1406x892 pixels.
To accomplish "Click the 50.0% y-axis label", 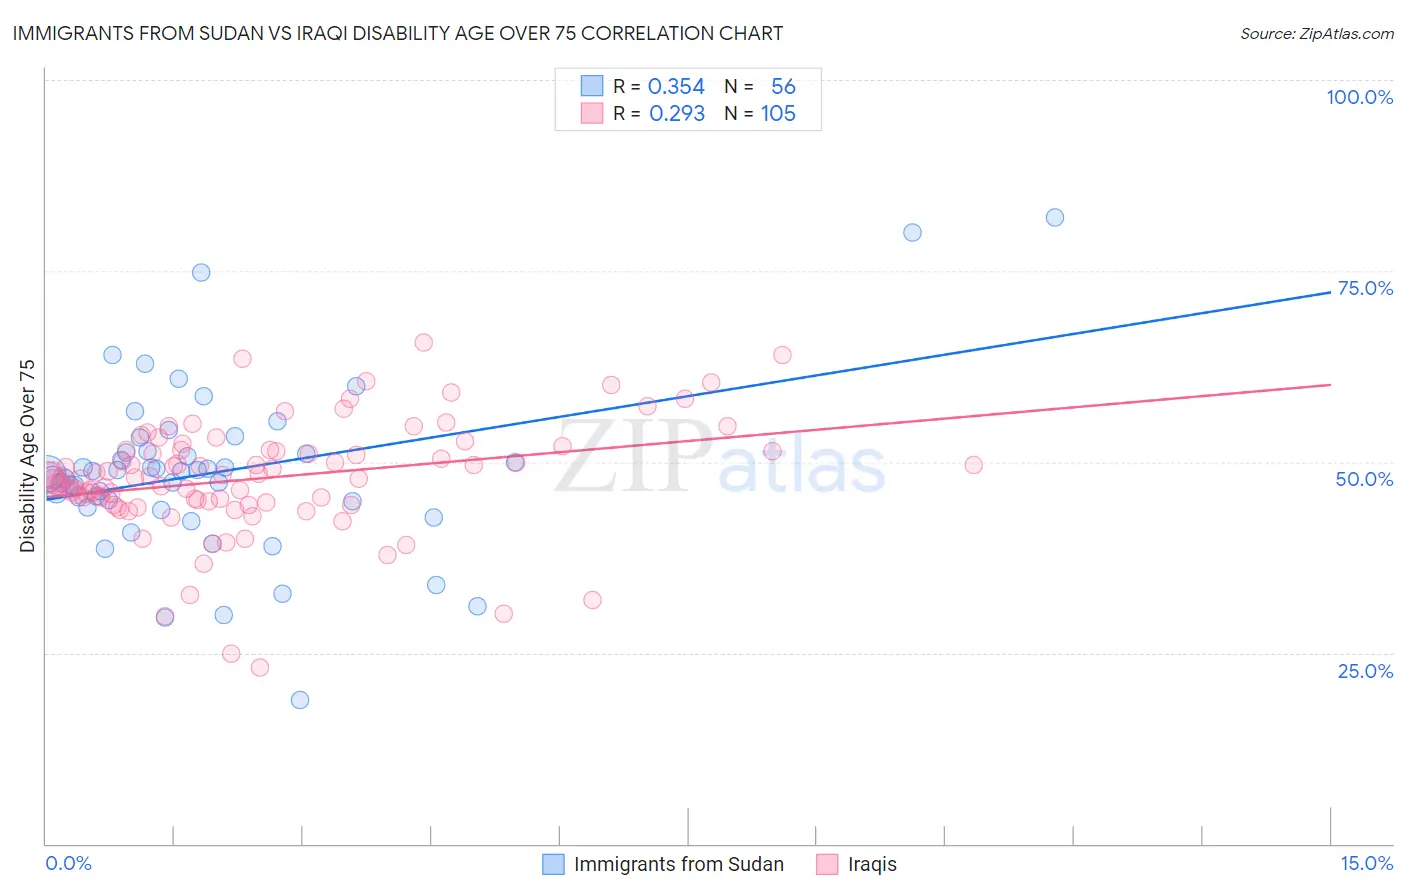I will click(x=1365, y=479).
